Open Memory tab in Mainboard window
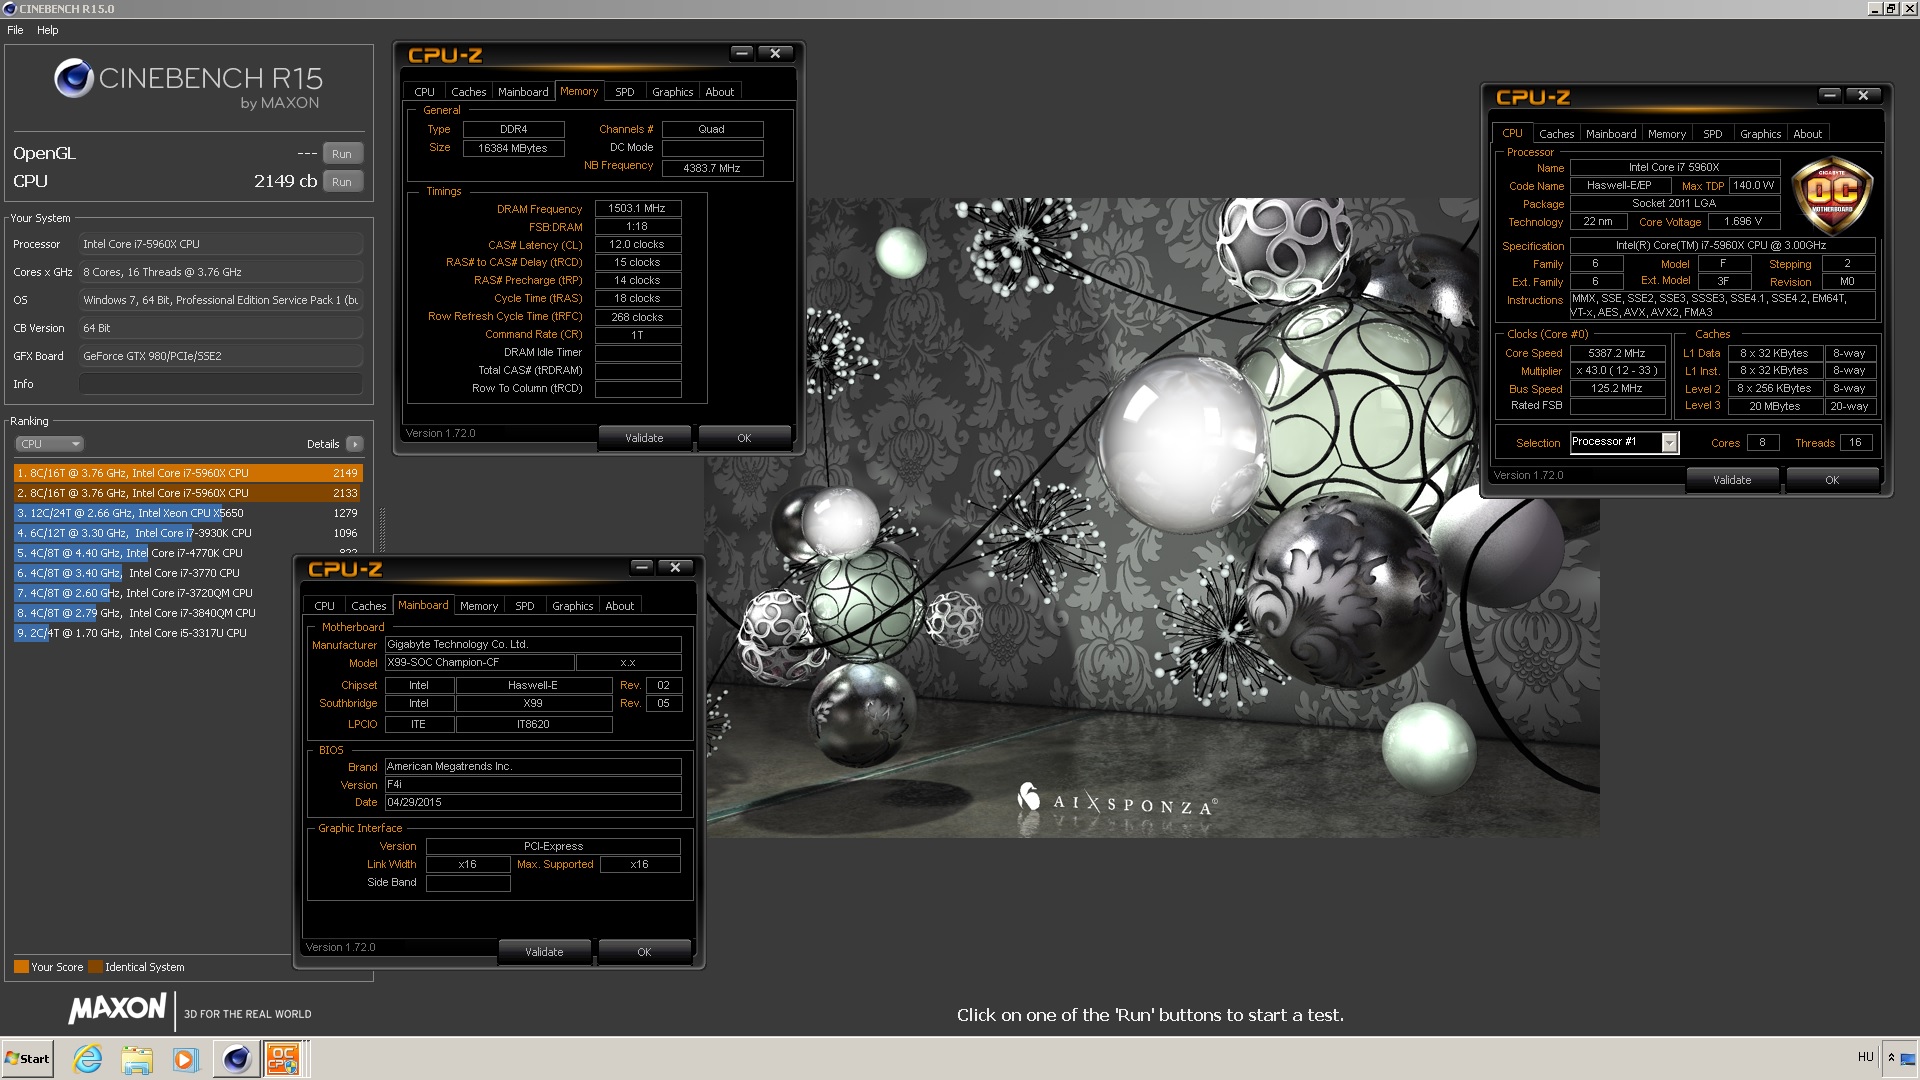This screenshot has width=1920, height=1080. coord(479,606)
